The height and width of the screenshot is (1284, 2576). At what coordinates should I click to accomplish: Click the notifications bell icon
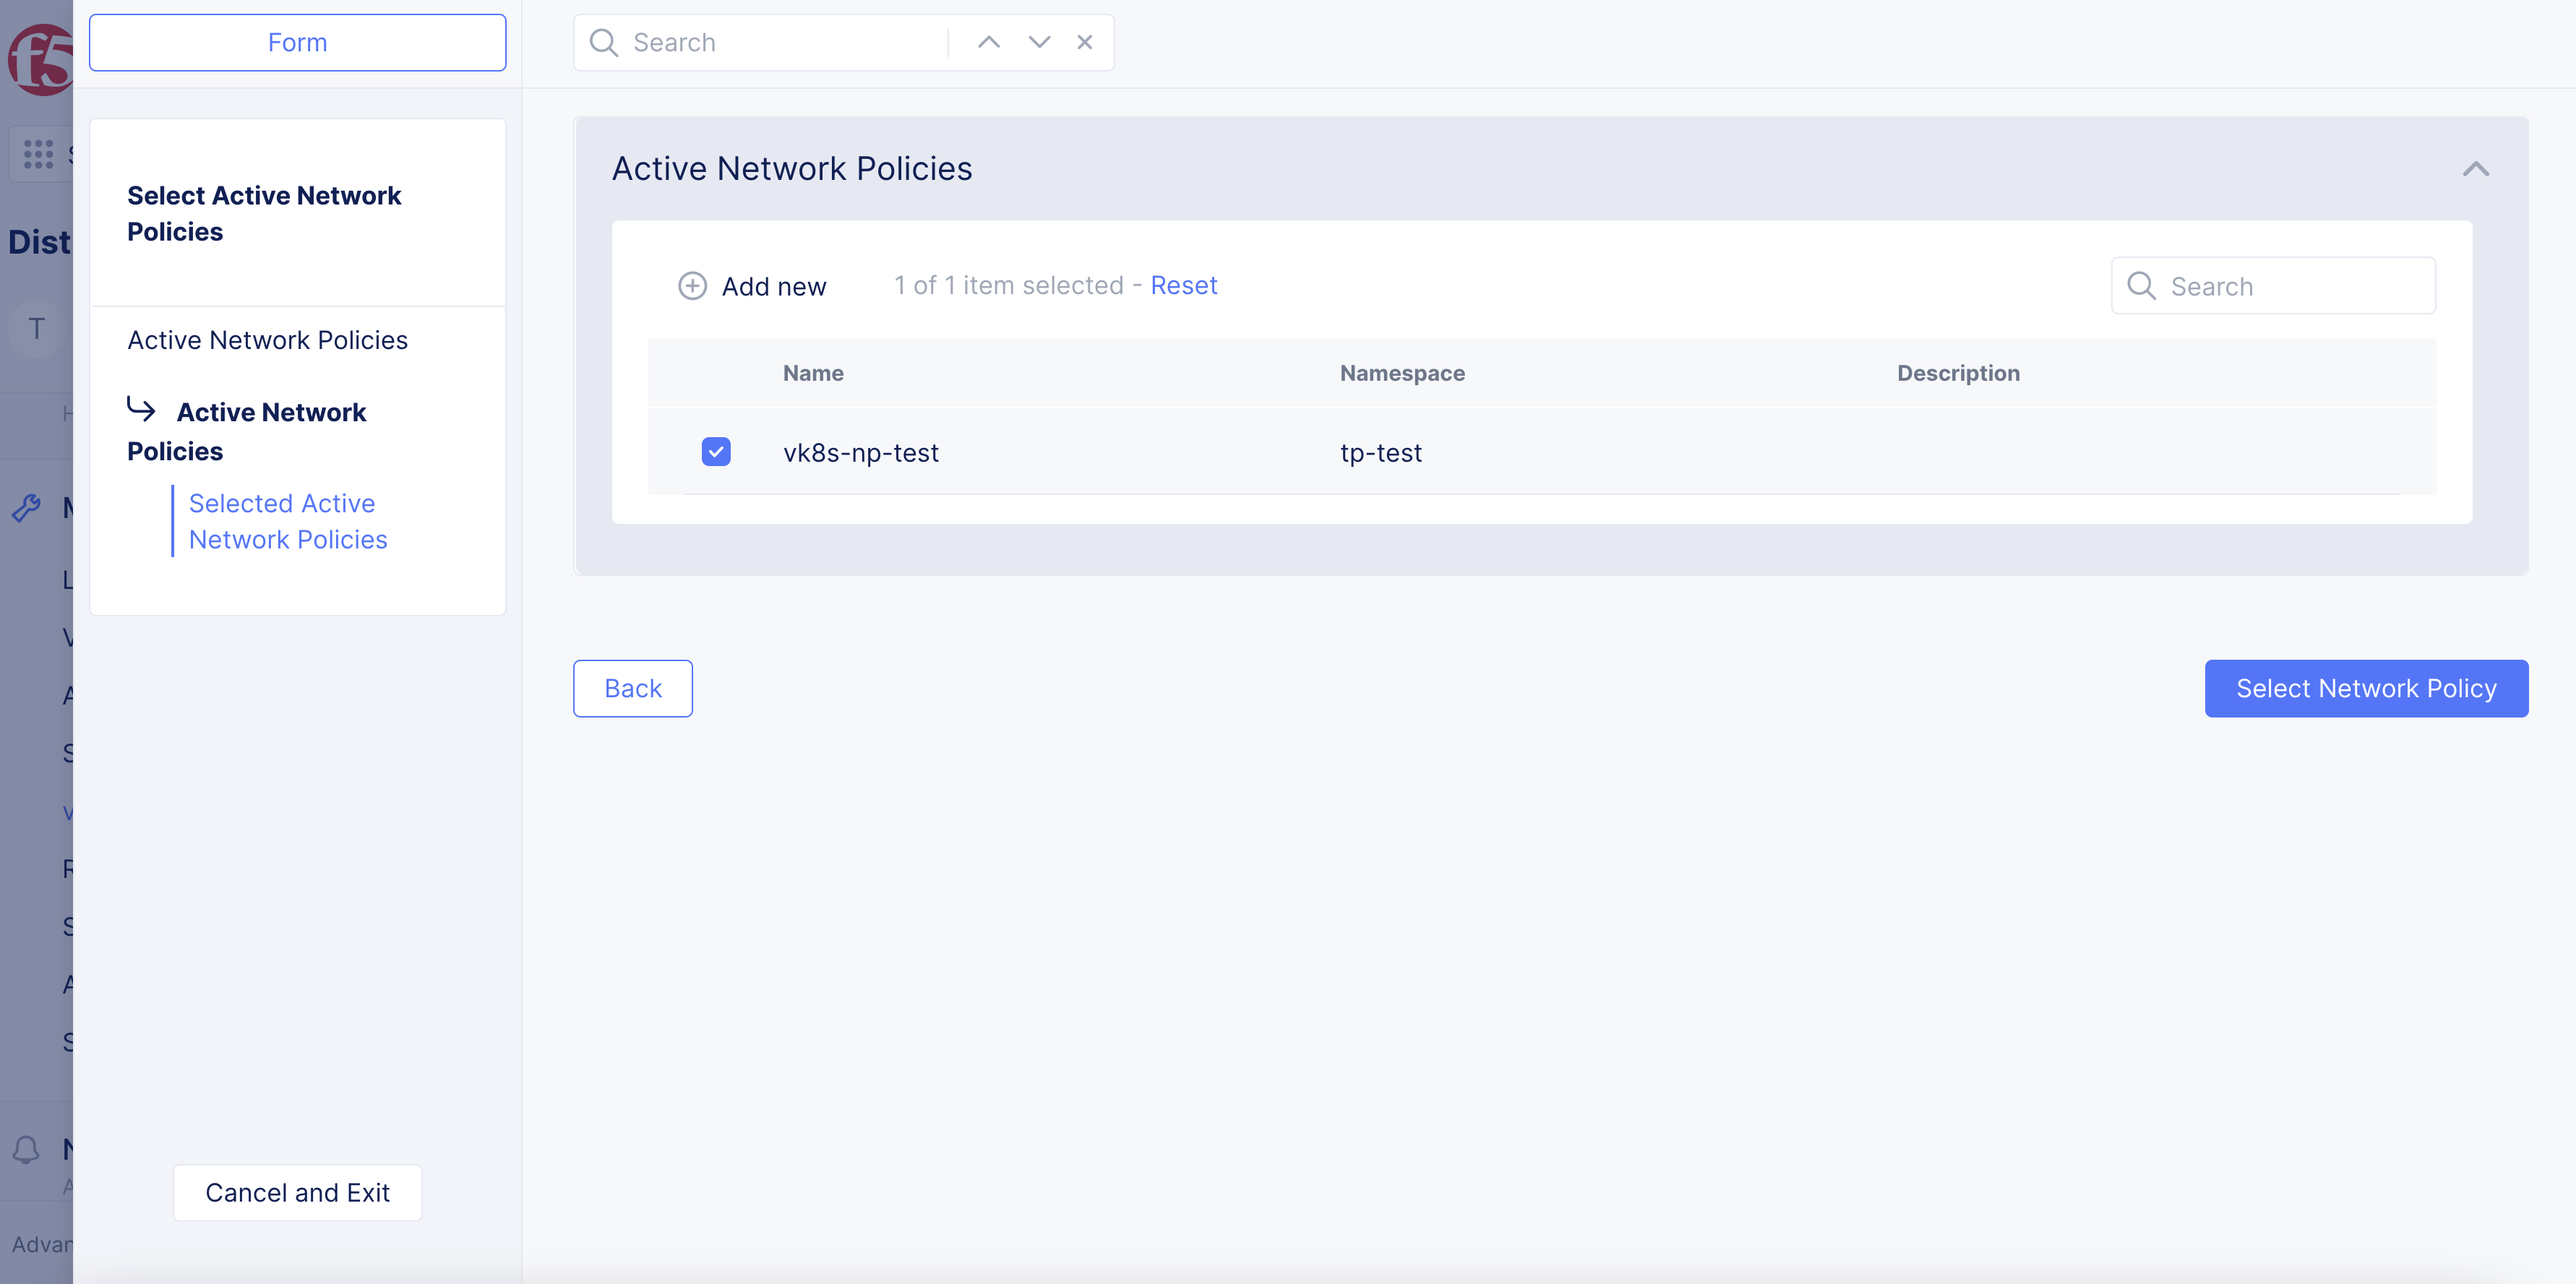click(x=26, y=1149)
